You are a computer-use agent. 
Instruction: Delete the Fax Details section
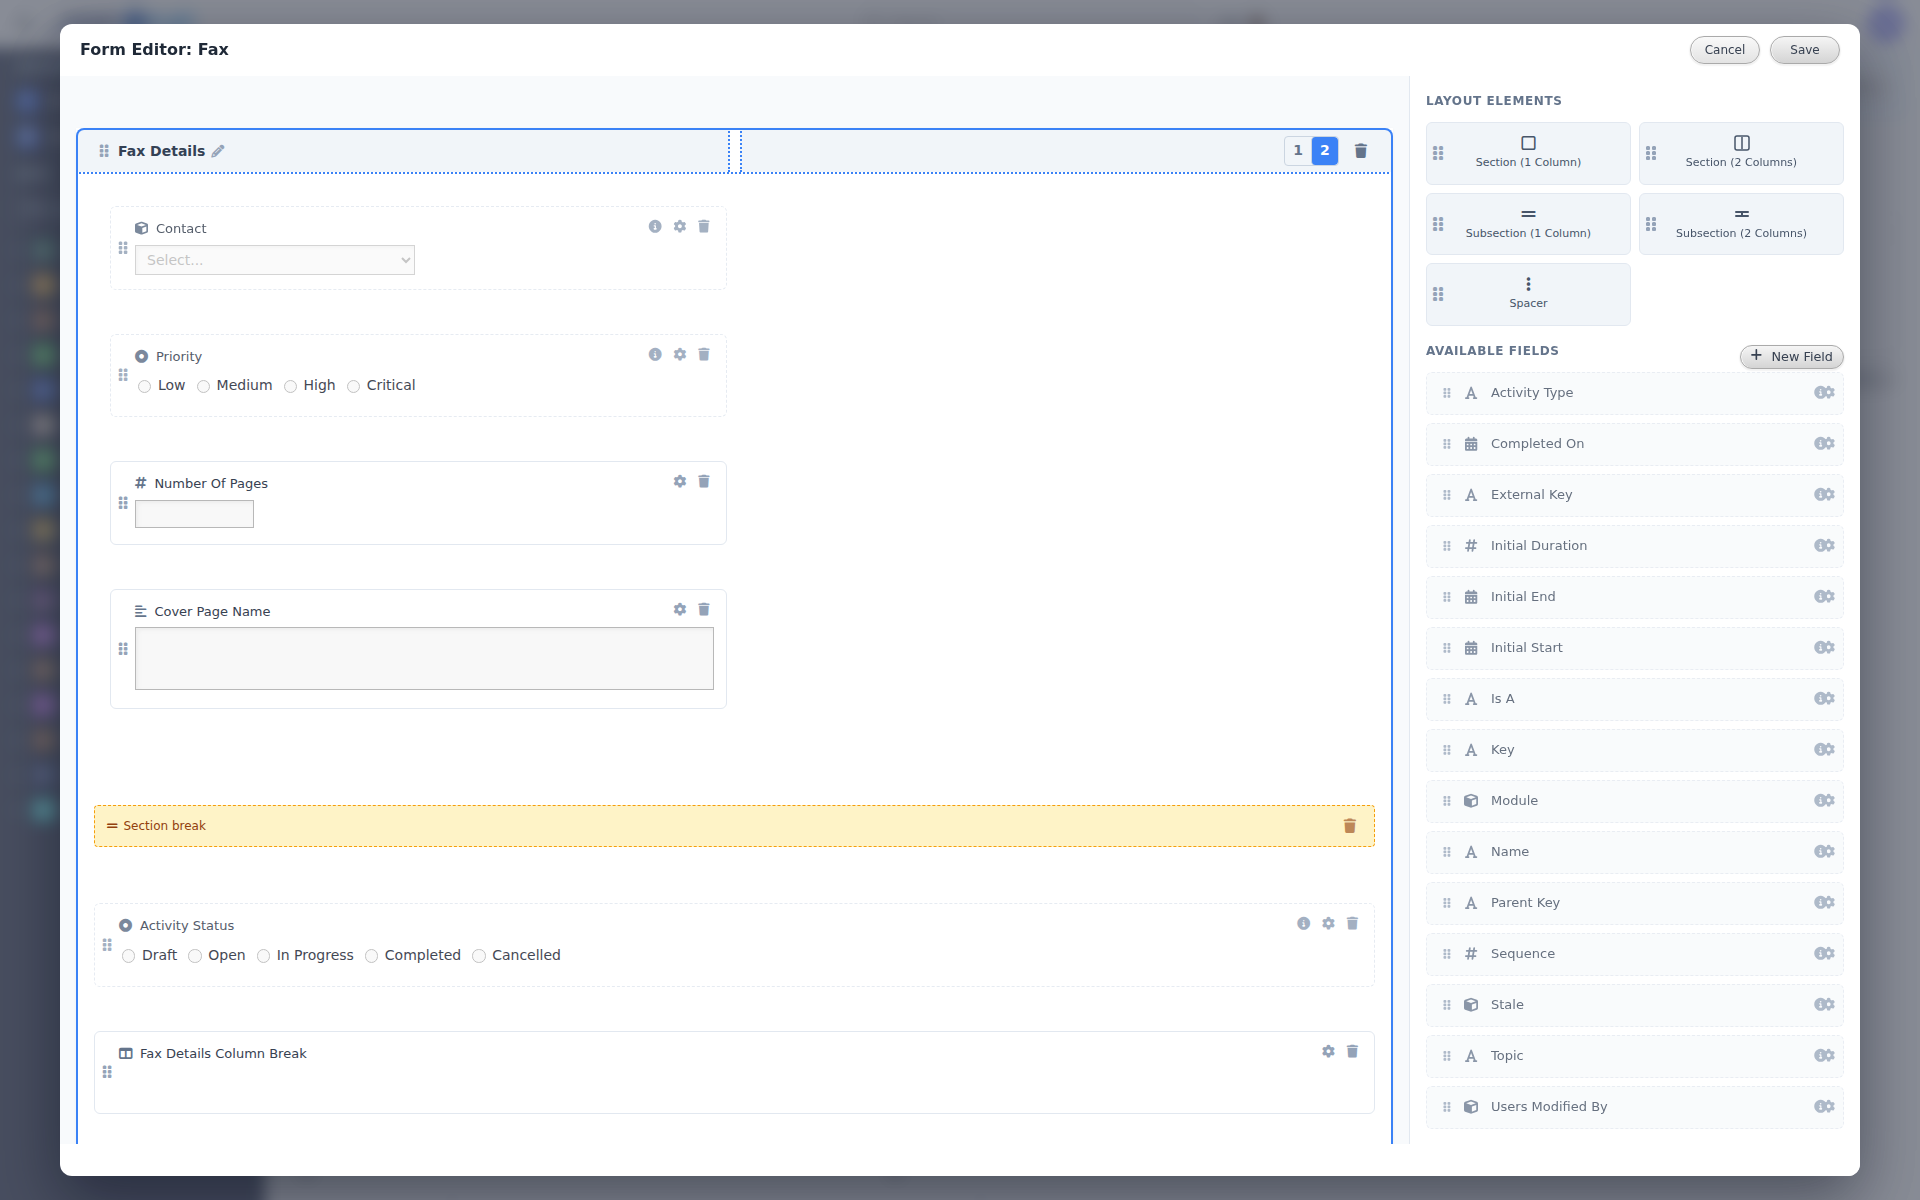tap(1361, 151)
